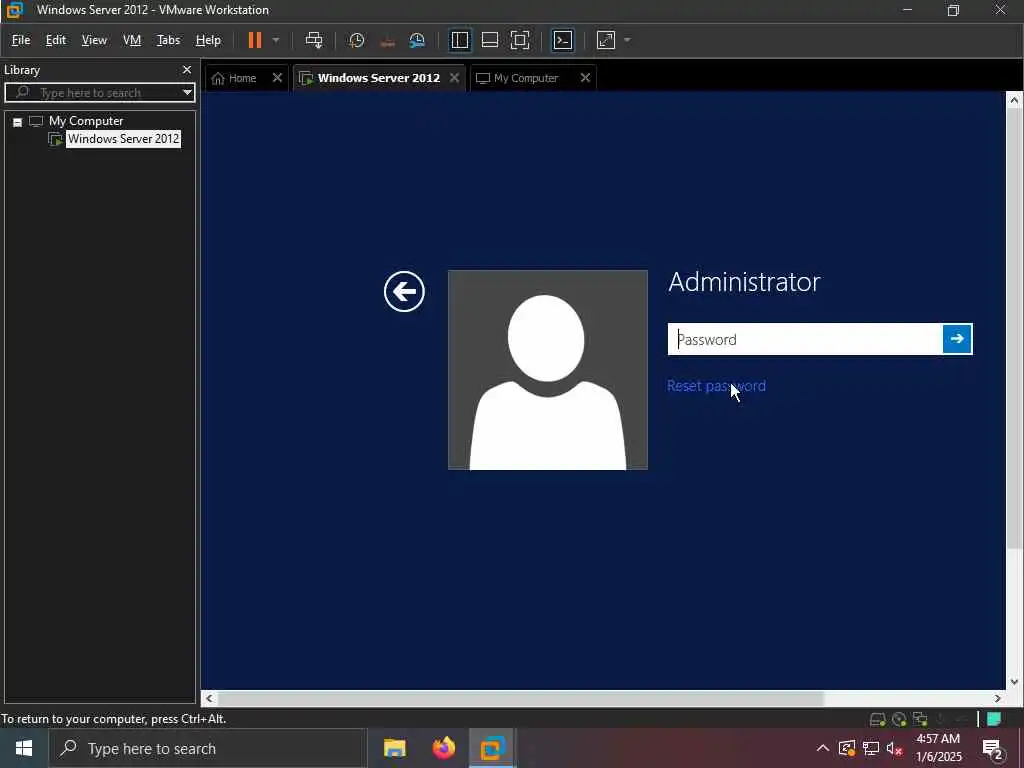Toggle the console view toolbar icon
The height and width of the screenshot is (768, 1024).
563,40
